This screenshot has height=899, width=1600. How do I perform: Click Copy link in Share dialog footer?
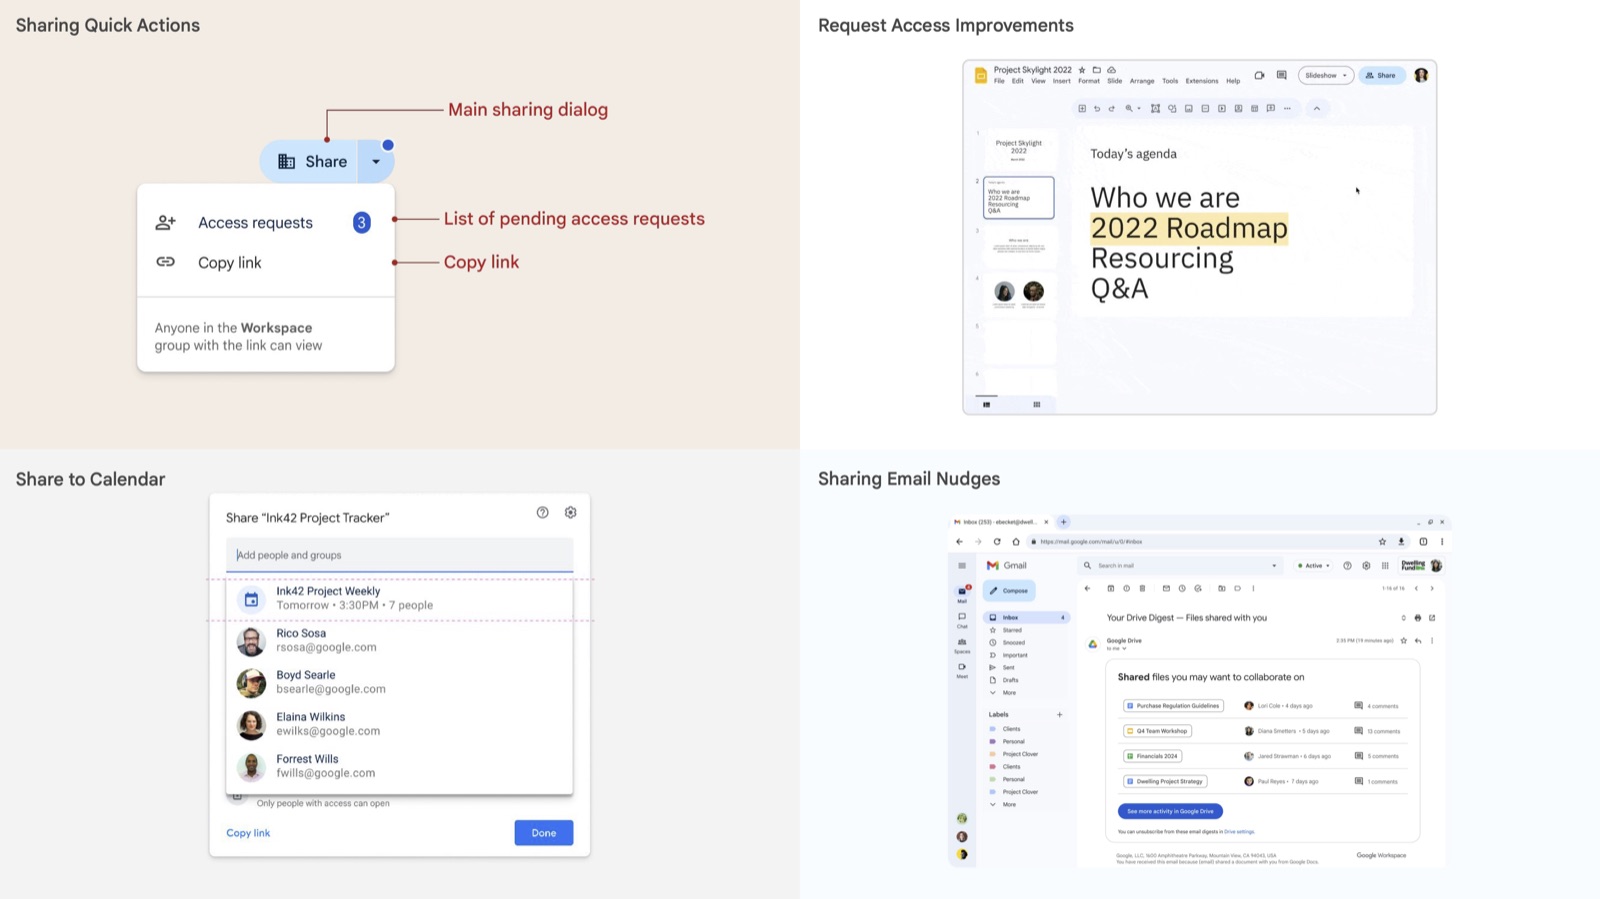pos(248,833)
